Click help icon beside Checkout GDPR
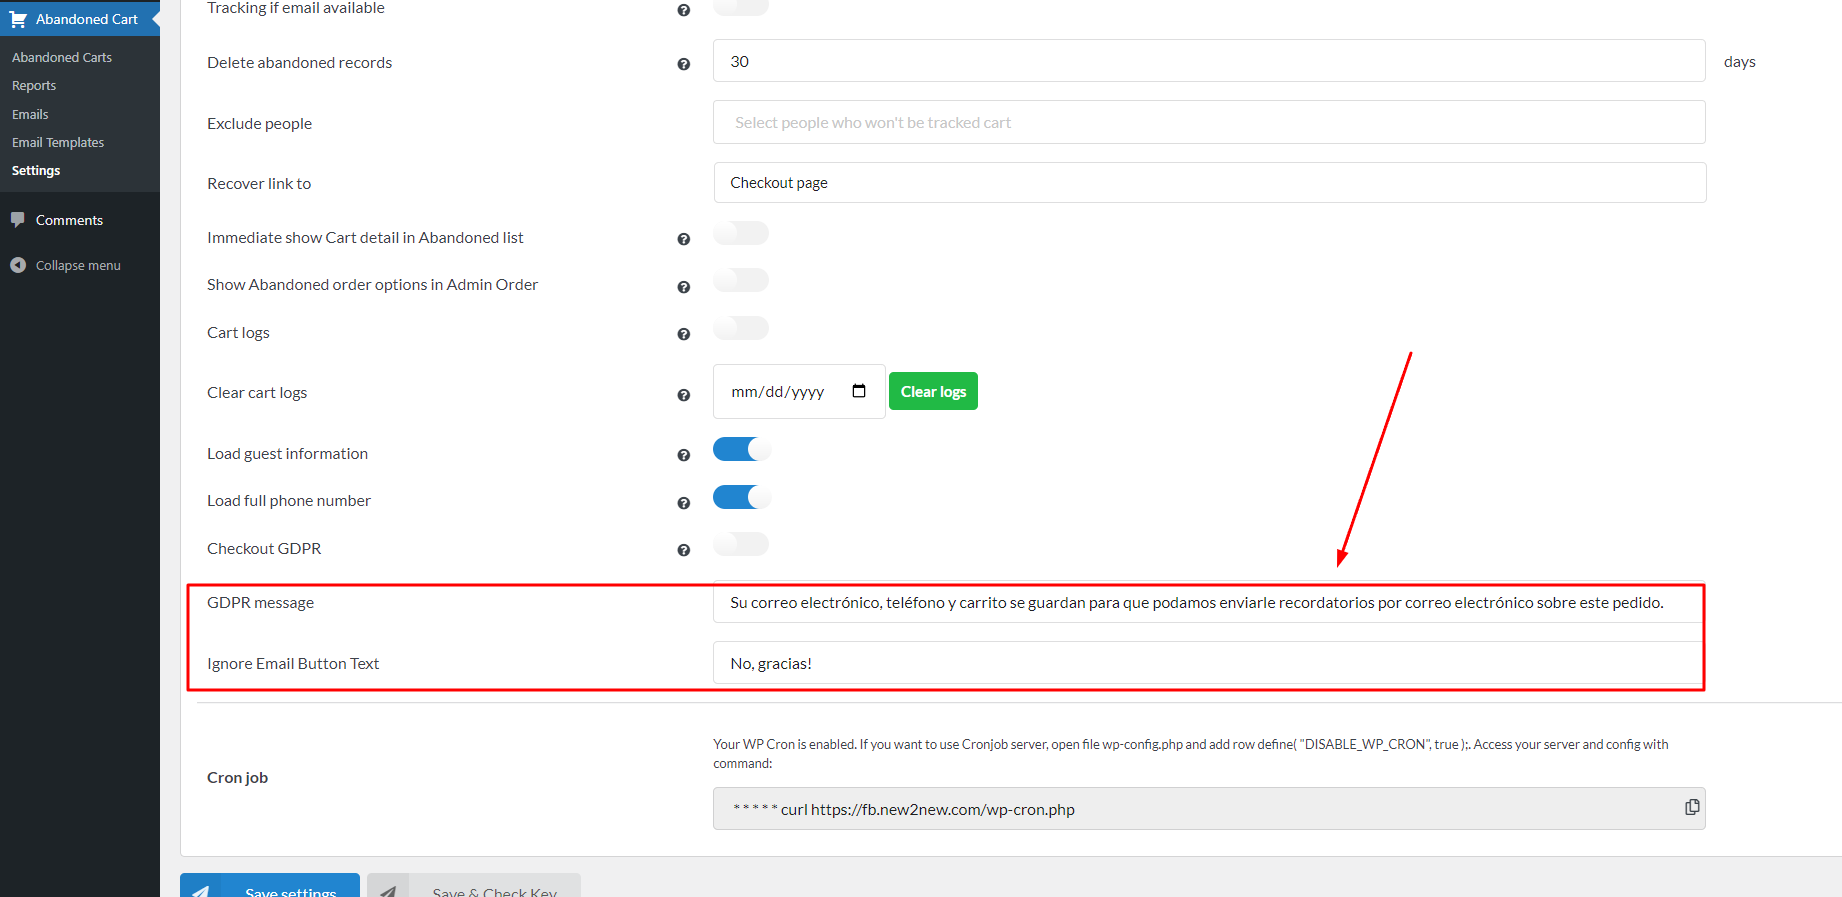 [684, 550]
